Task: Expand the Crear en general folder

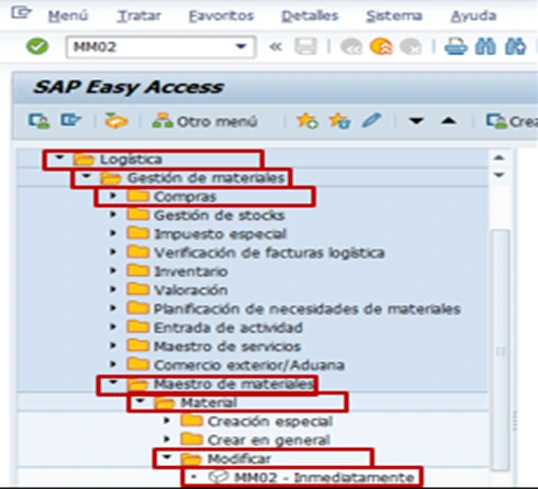Action: (167, 439)
